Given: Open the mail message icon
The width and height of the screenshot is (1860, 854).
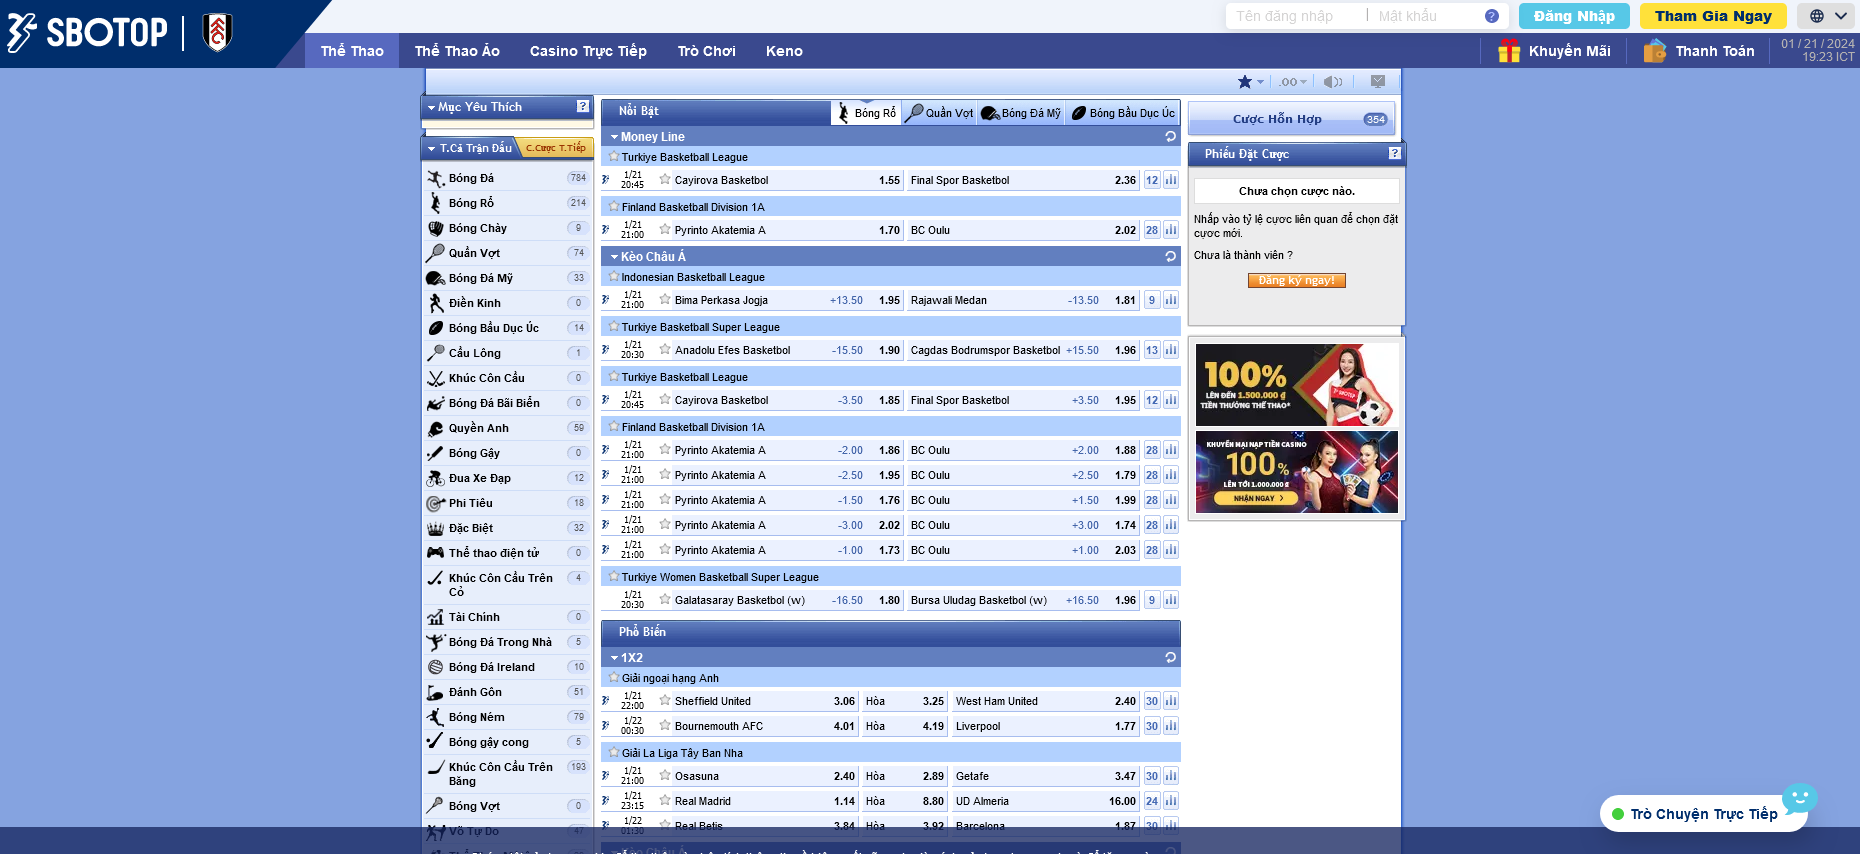Looking at the screenshot, I should pyautogui.click(x=1378, y=82).
